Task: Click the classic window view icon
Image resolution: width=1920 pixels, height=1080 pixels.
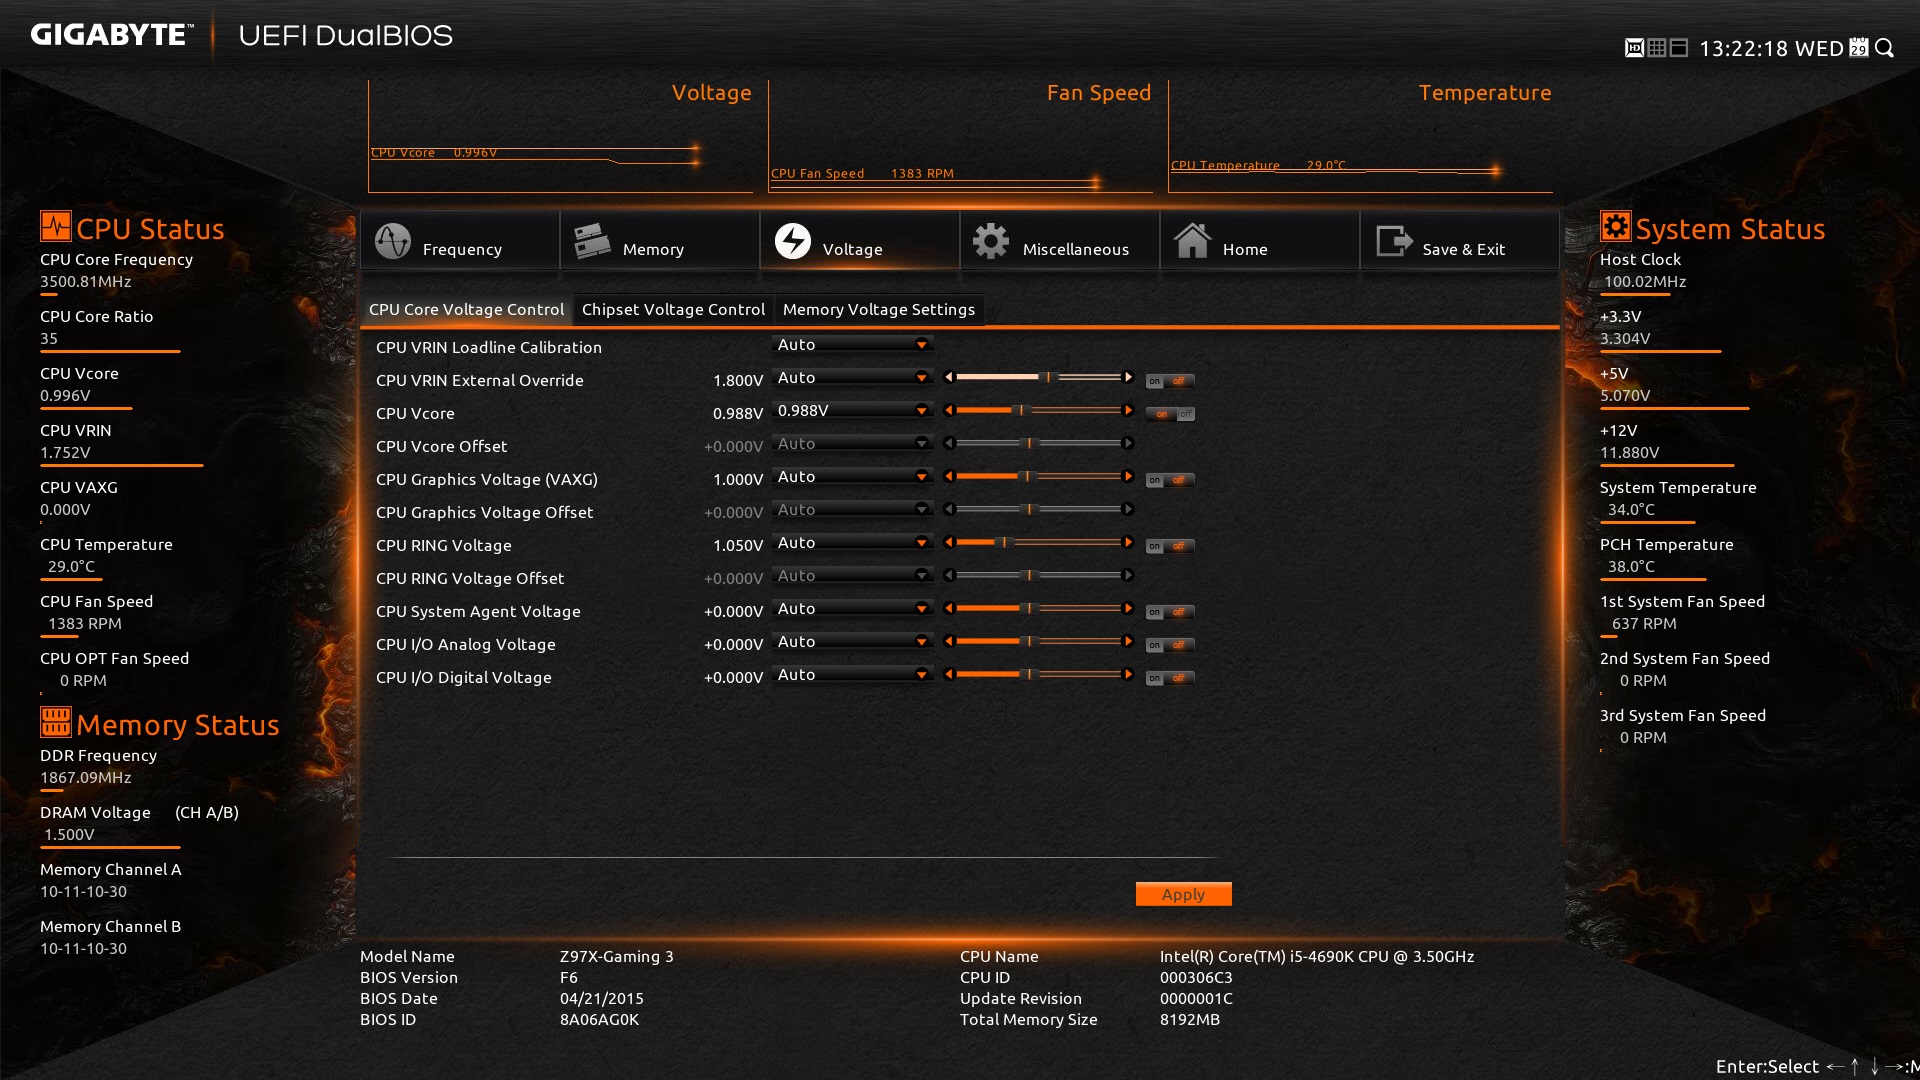Action: tap(1679, 48)
